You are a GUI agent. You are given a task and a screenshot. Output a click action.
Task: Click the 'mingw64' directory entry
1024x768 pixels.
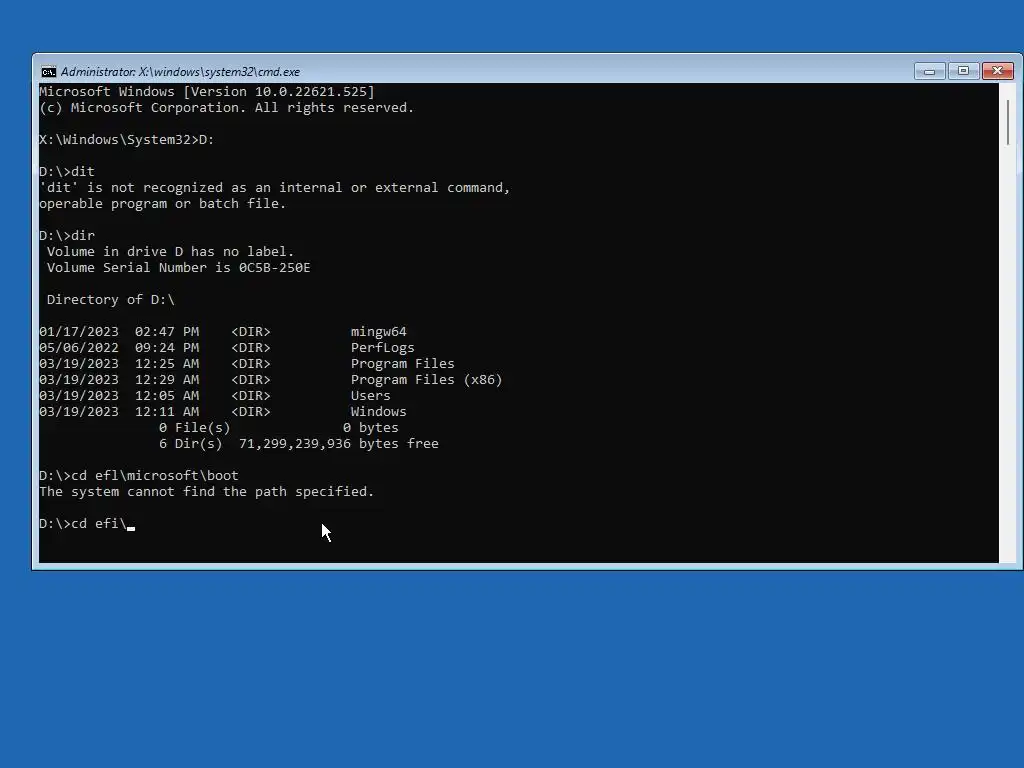[x=378, y=332]
